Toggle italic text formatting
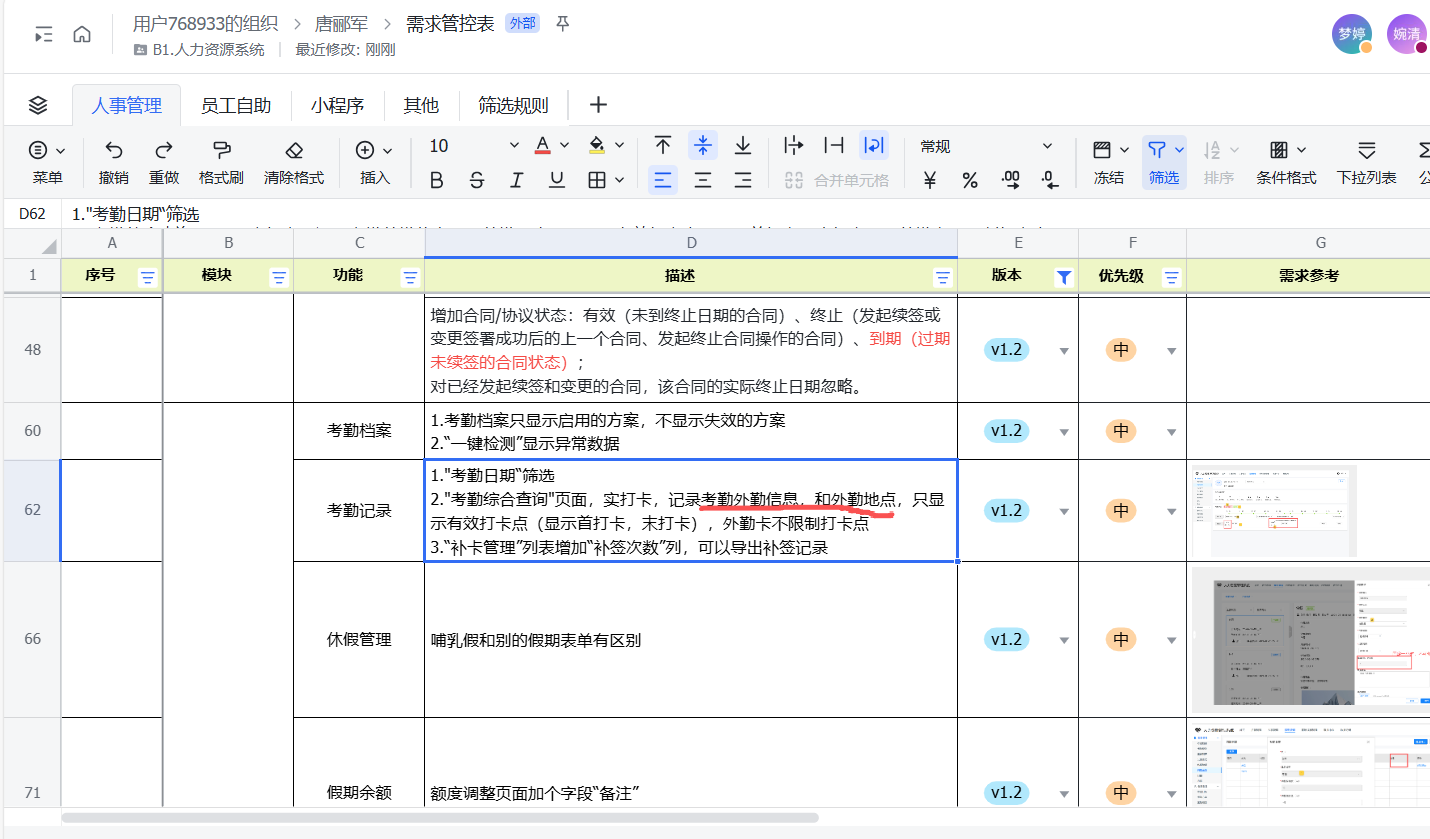This screenshot has height=839, width=1430. pos(517,180)
